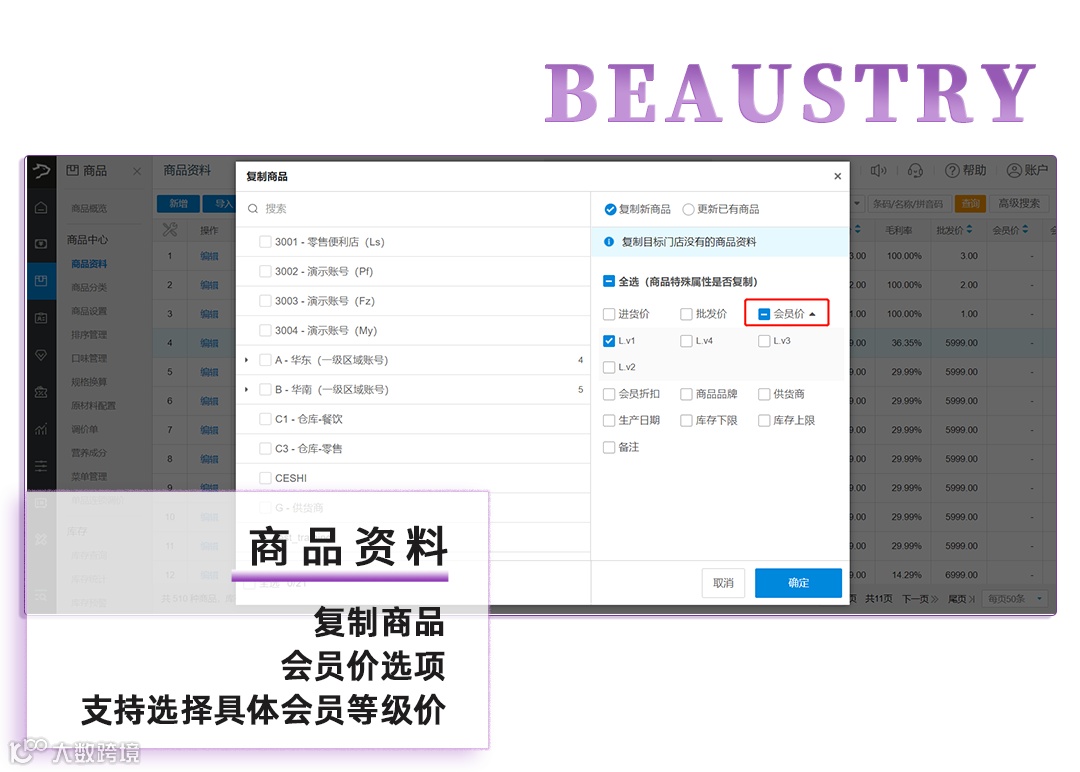Viewport: 1080px width, 772px height.
Task: Click the sliders settings icon in the sidebar
Action: 41,466
